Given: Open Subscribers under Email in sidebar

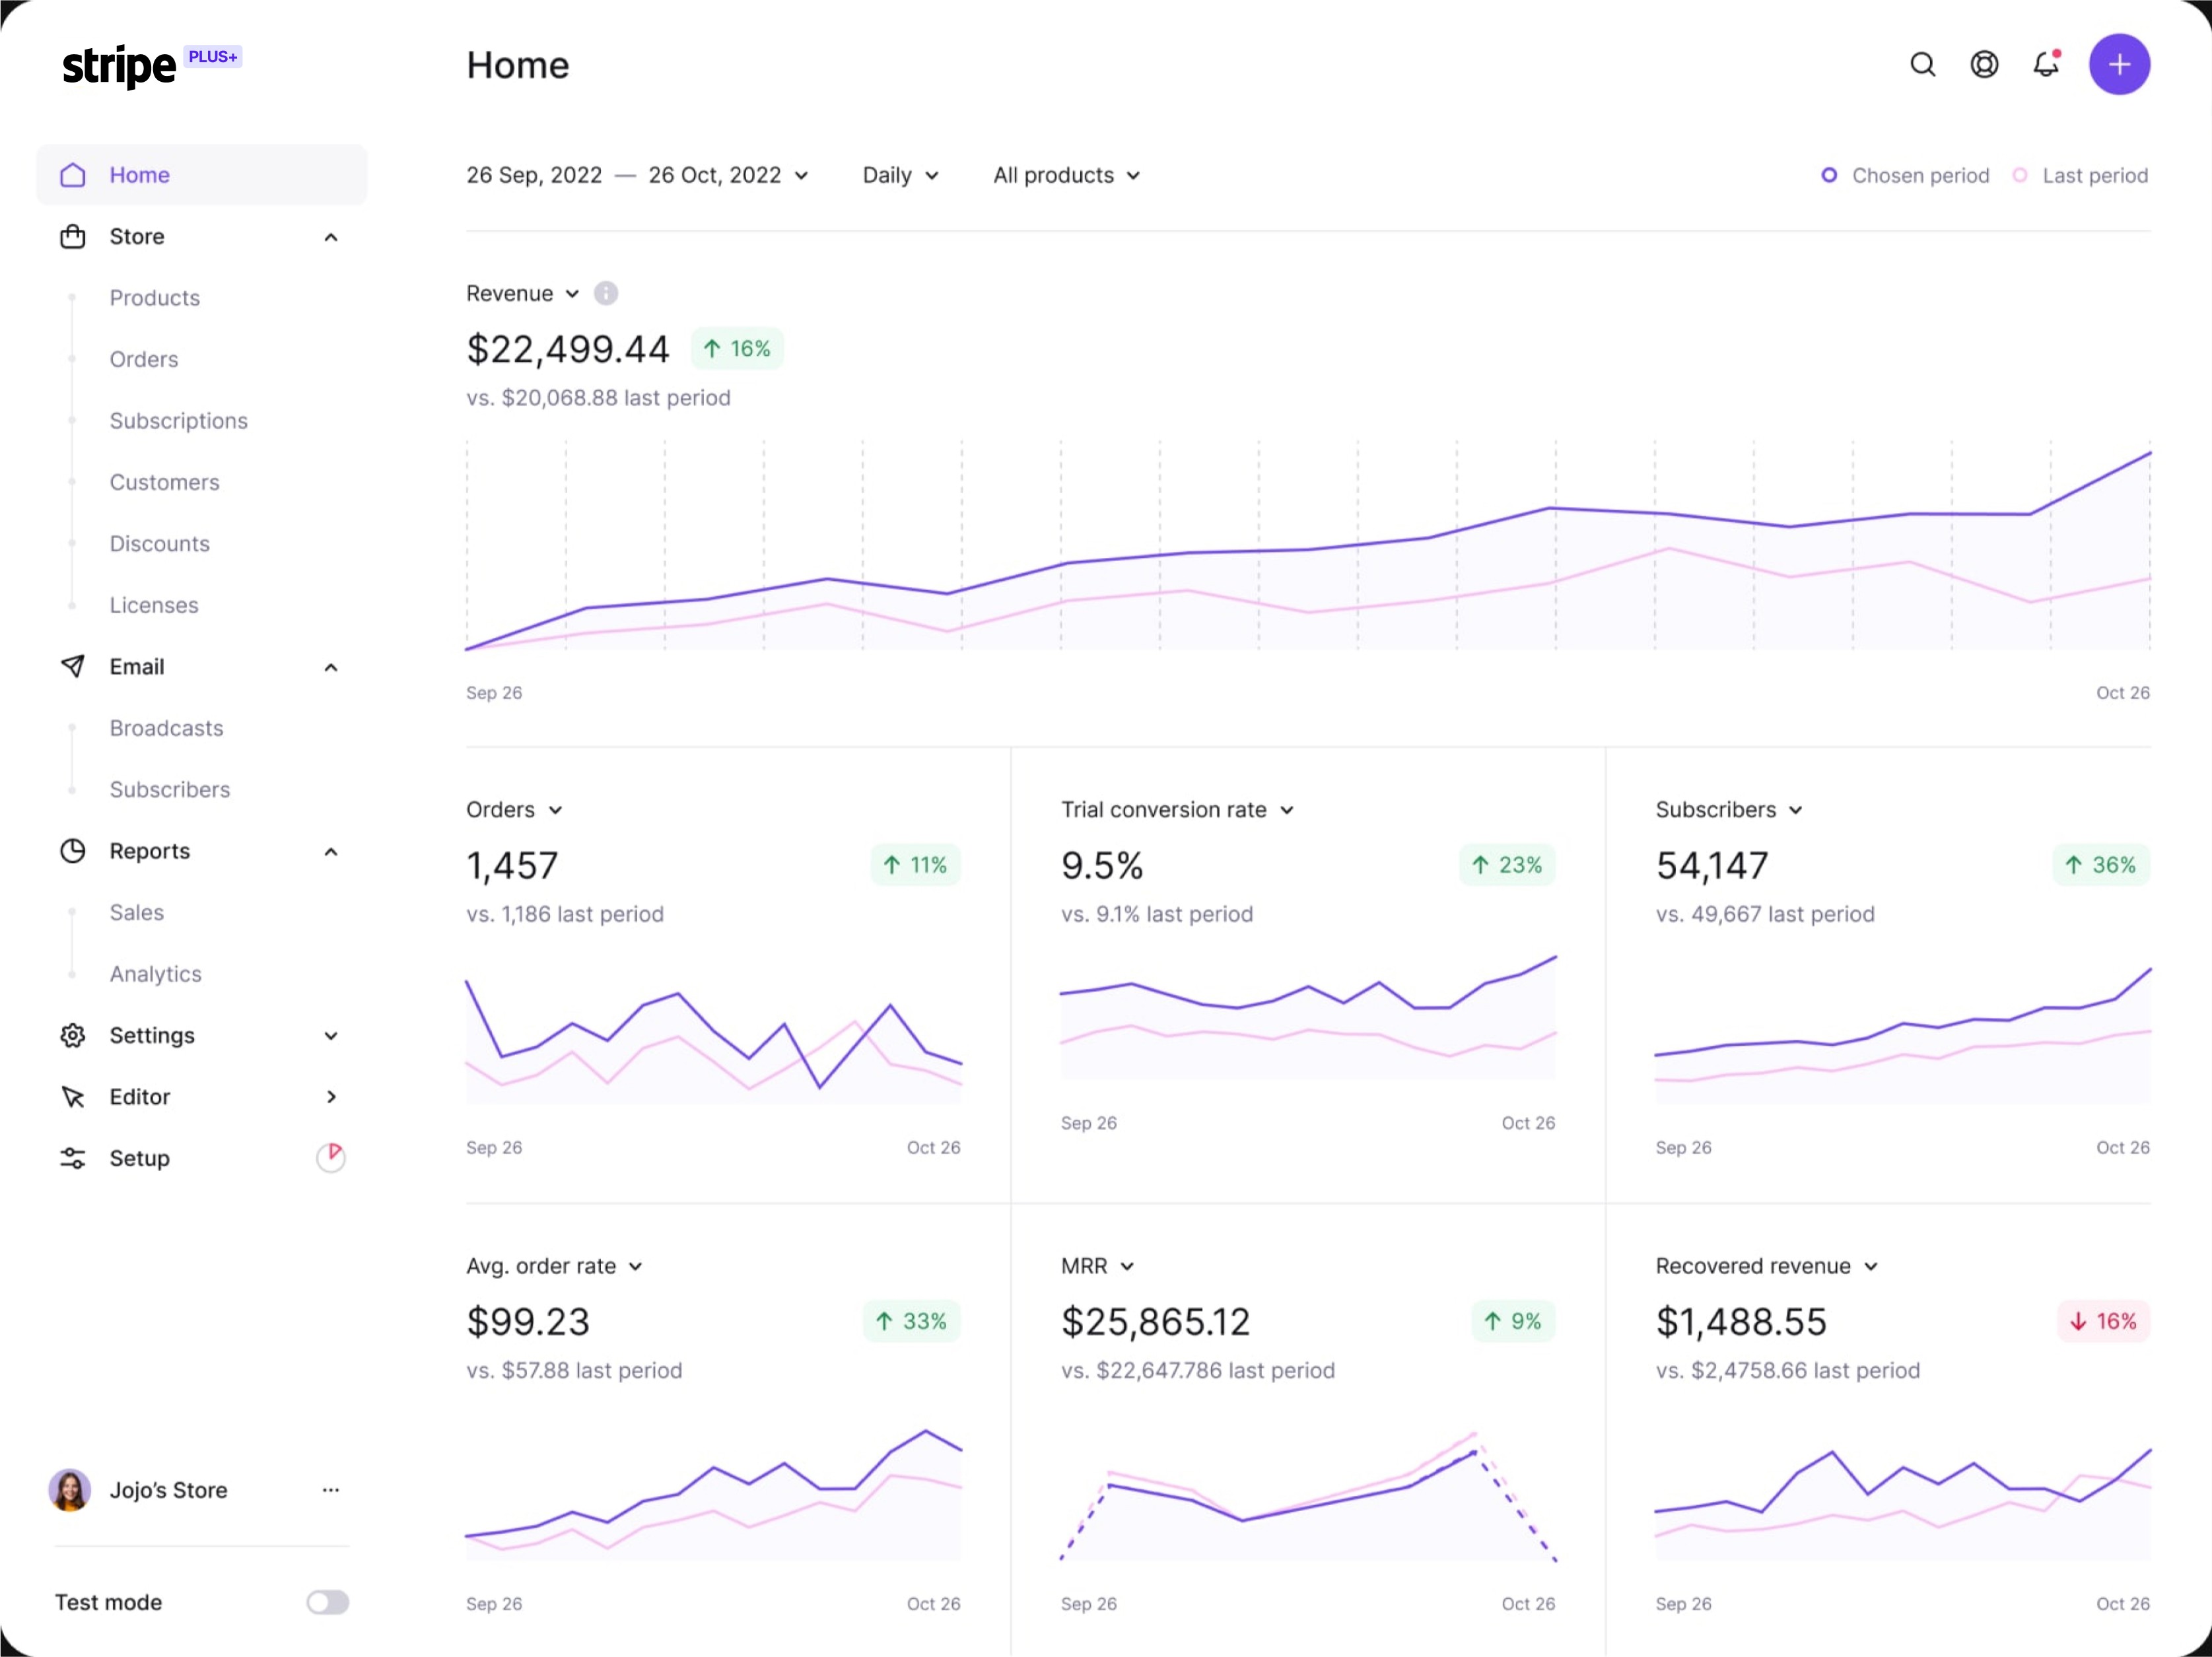Looking at the screenshot, I should tap(170, 790).
